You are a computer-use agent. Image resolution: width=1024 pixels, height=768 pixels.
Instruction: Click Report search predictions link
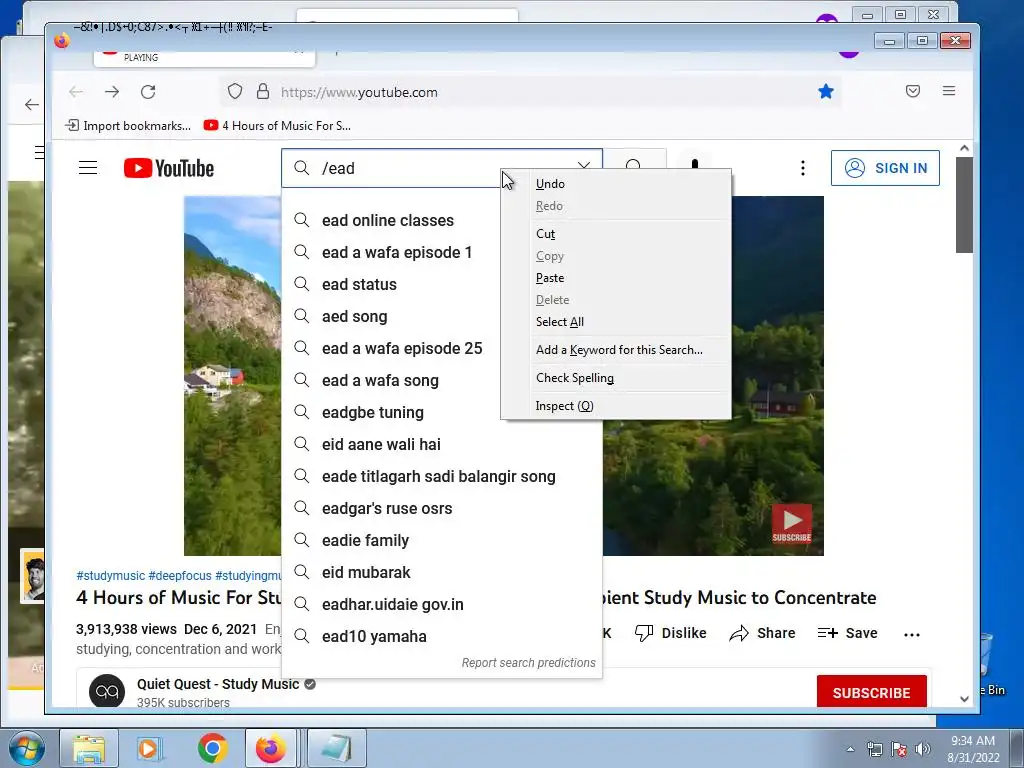[528, 663]
